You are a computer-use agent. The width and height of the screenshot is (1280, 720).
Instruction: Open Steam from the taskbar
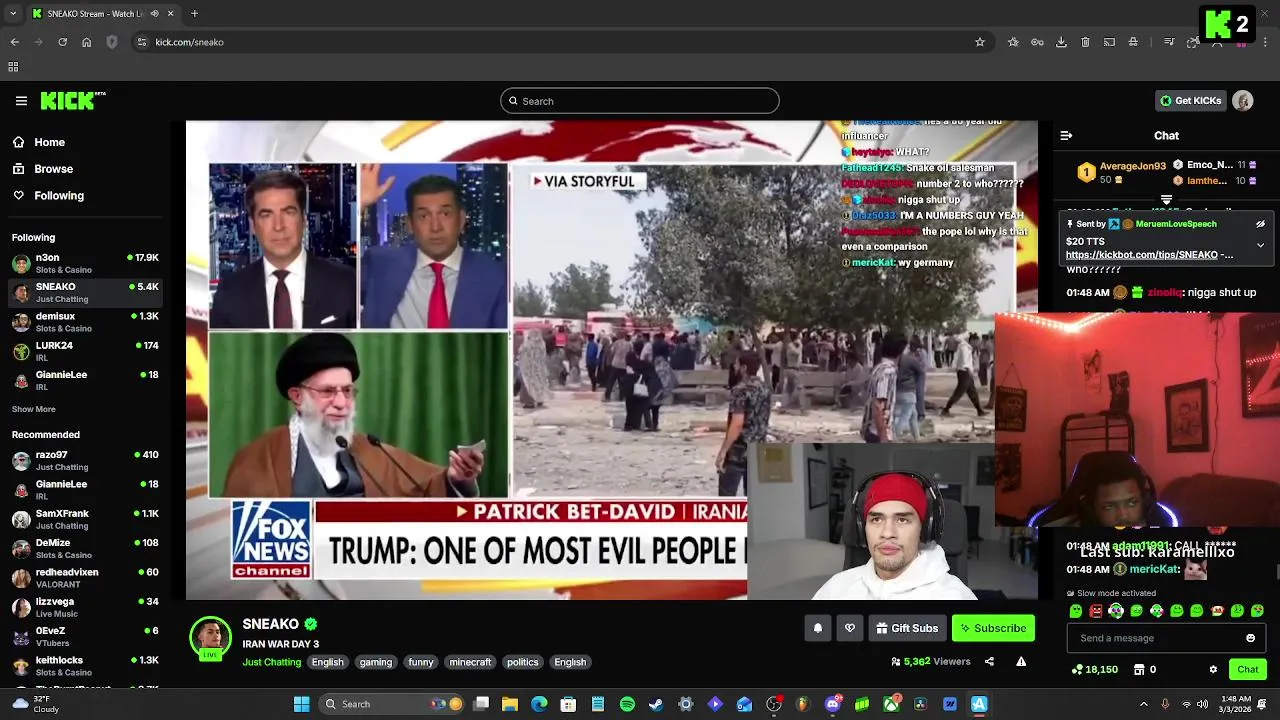point(656,704)
